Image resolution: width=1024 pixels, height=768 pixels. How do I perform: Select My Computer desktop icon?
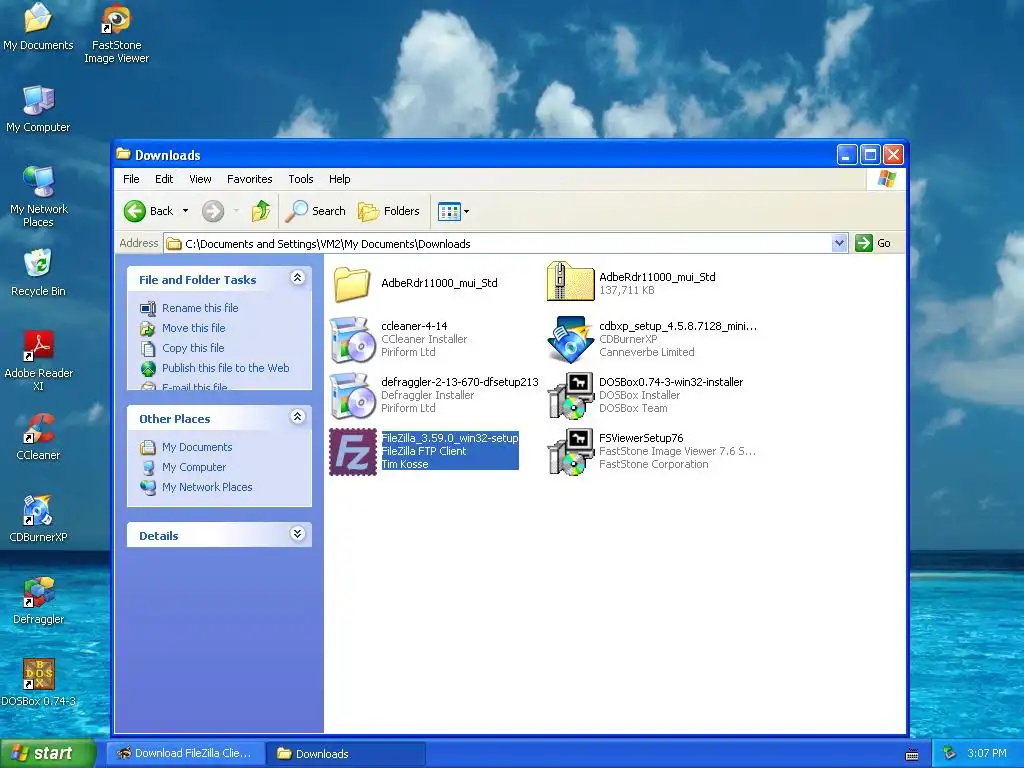tap(38, 108)
